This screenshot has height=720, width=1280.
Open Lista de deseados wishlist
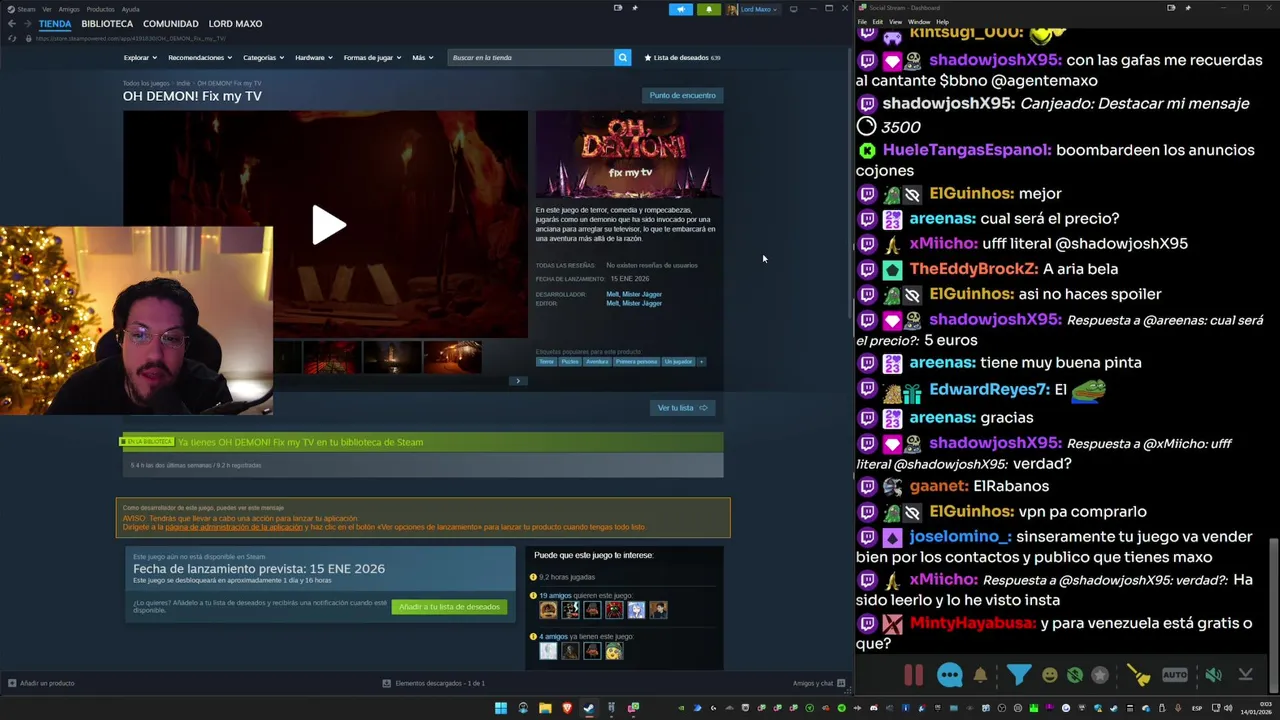click(682, 57)
